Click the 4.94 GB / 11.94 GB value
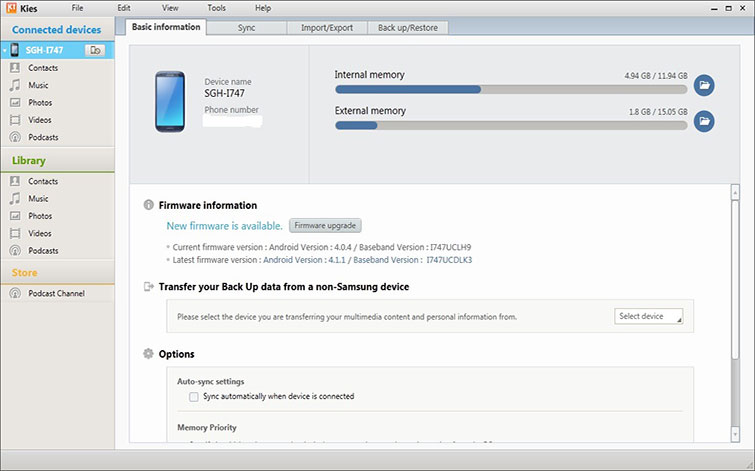This screenshot has width=755, height=471. tap(656, 76)
